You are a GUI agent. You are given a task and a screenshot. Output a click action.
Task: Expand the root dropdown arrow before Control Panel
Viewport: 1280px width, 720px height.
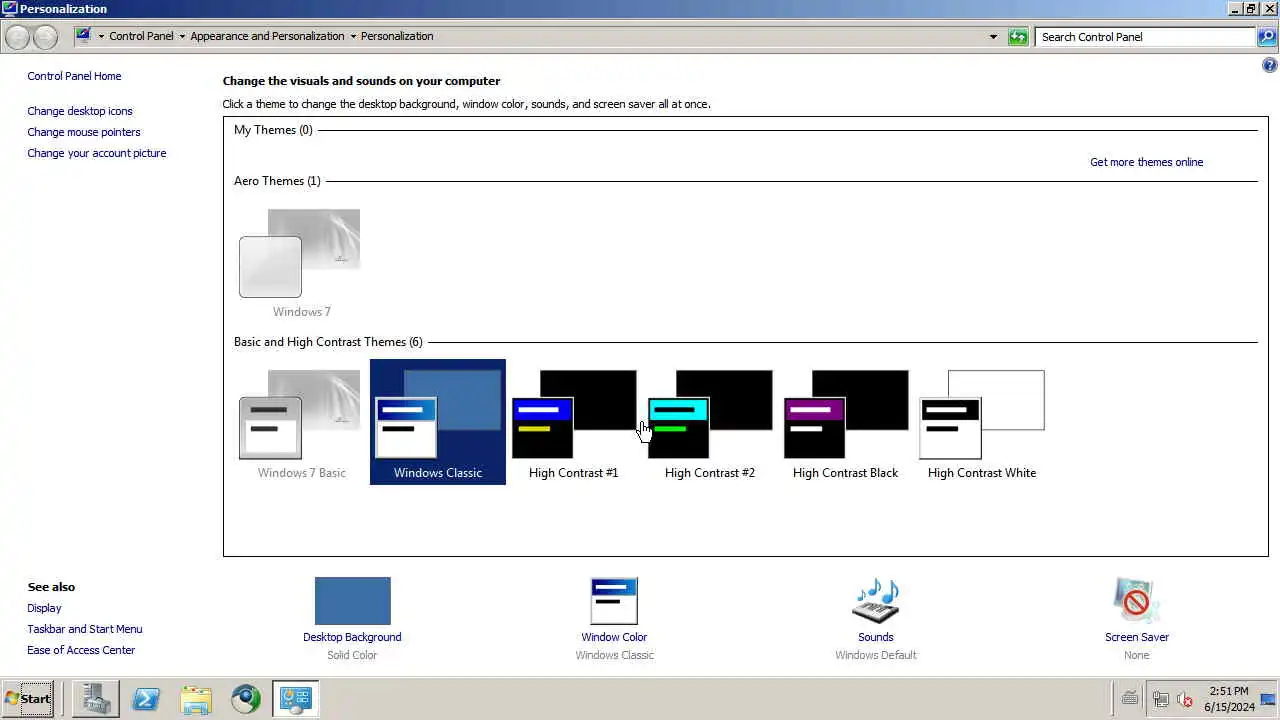101,37
